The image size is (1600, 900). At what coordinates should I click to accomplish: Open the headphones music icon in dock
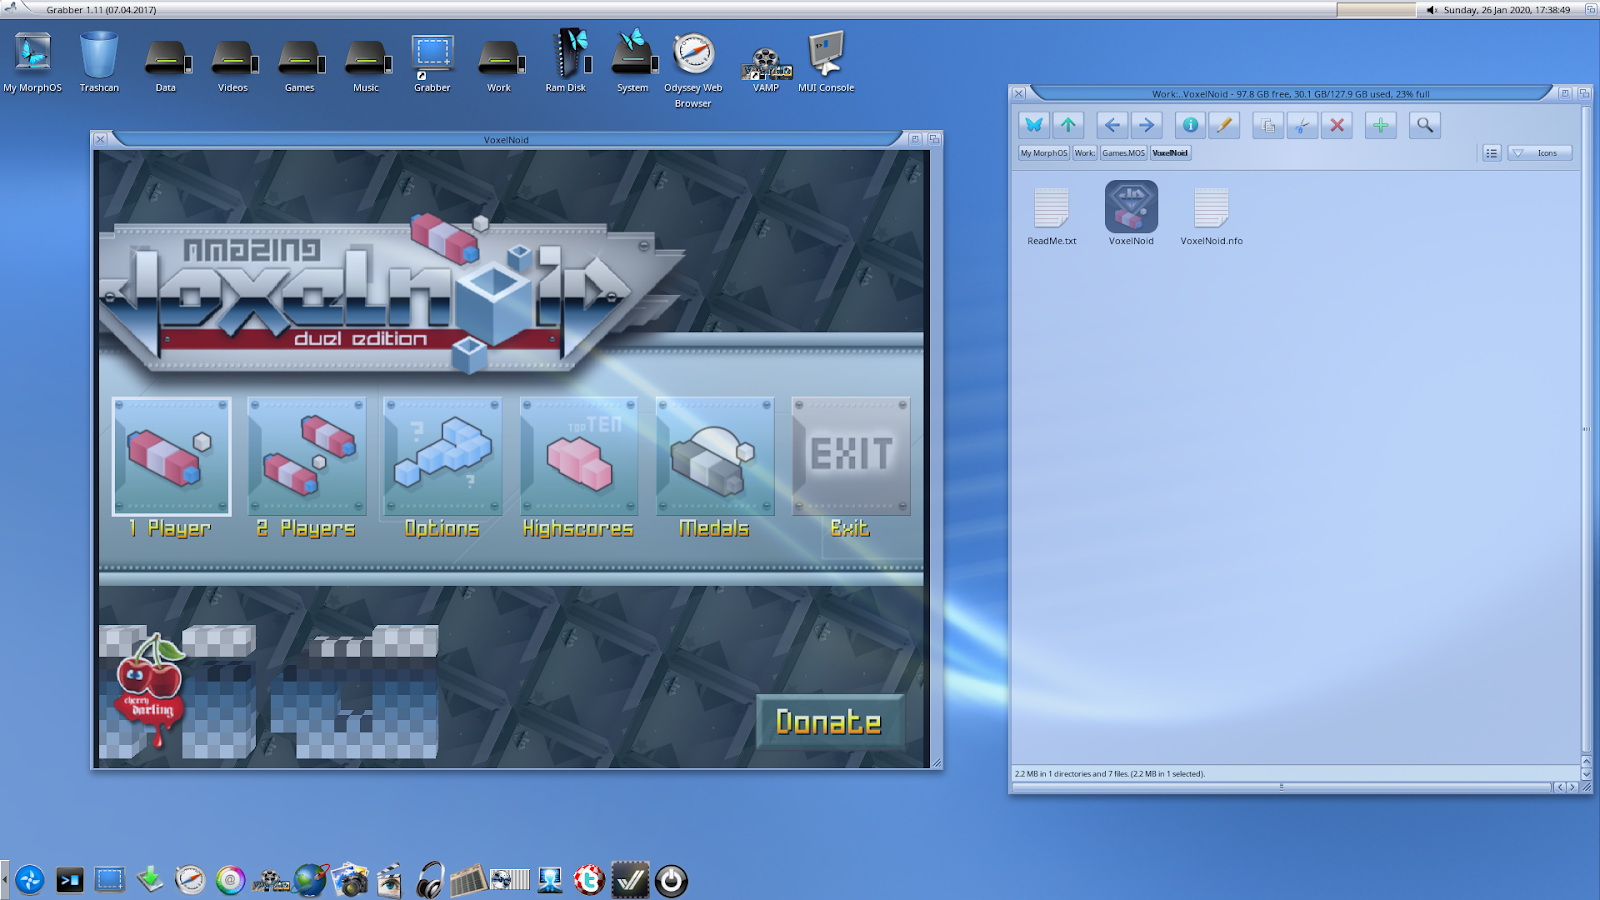point(430,880)
